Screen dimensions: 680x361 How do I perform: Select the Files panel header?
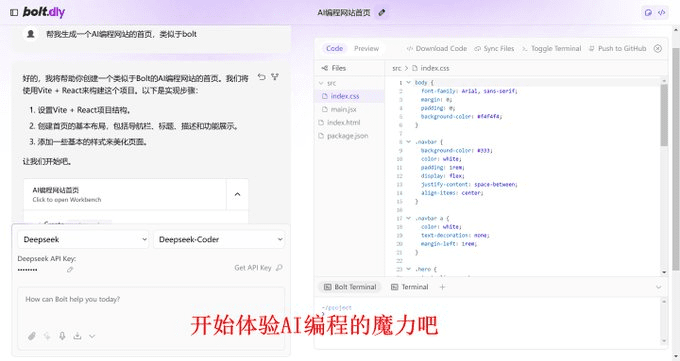[334, 68]
